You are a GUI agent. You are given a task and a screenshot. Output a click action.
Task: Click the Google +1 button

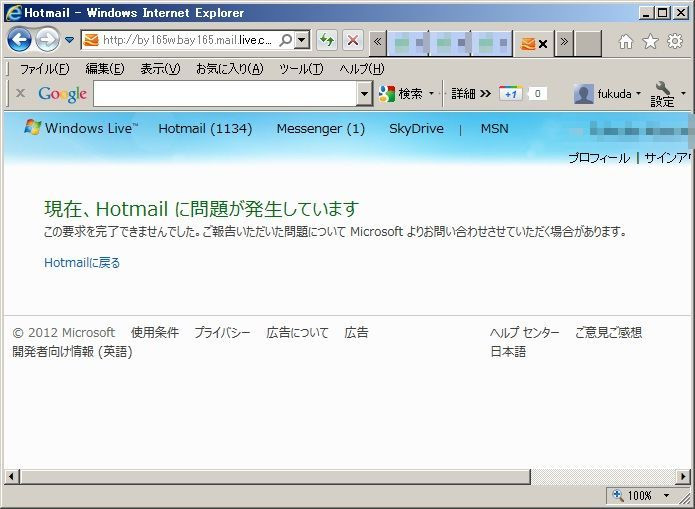[x=511, y=94]
